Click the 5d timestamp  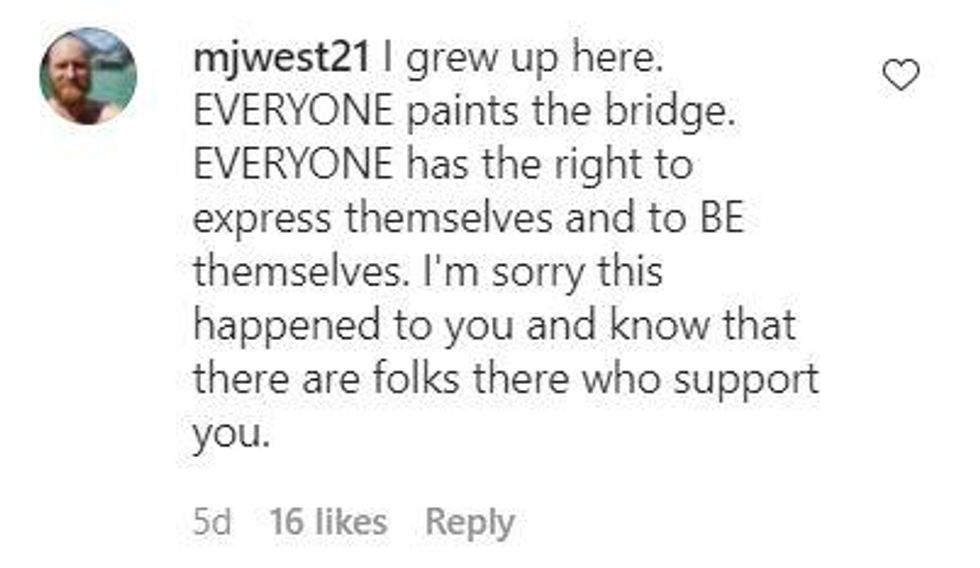click(x=212, y=522)
